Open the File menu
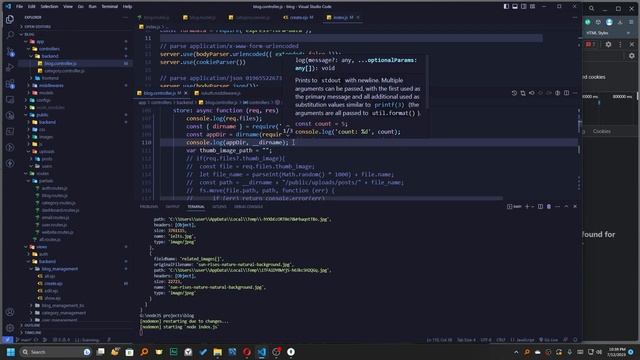Image resolution: width=640 pixels, height=360 pixels. pyautogui.click(x=19, y=7)
